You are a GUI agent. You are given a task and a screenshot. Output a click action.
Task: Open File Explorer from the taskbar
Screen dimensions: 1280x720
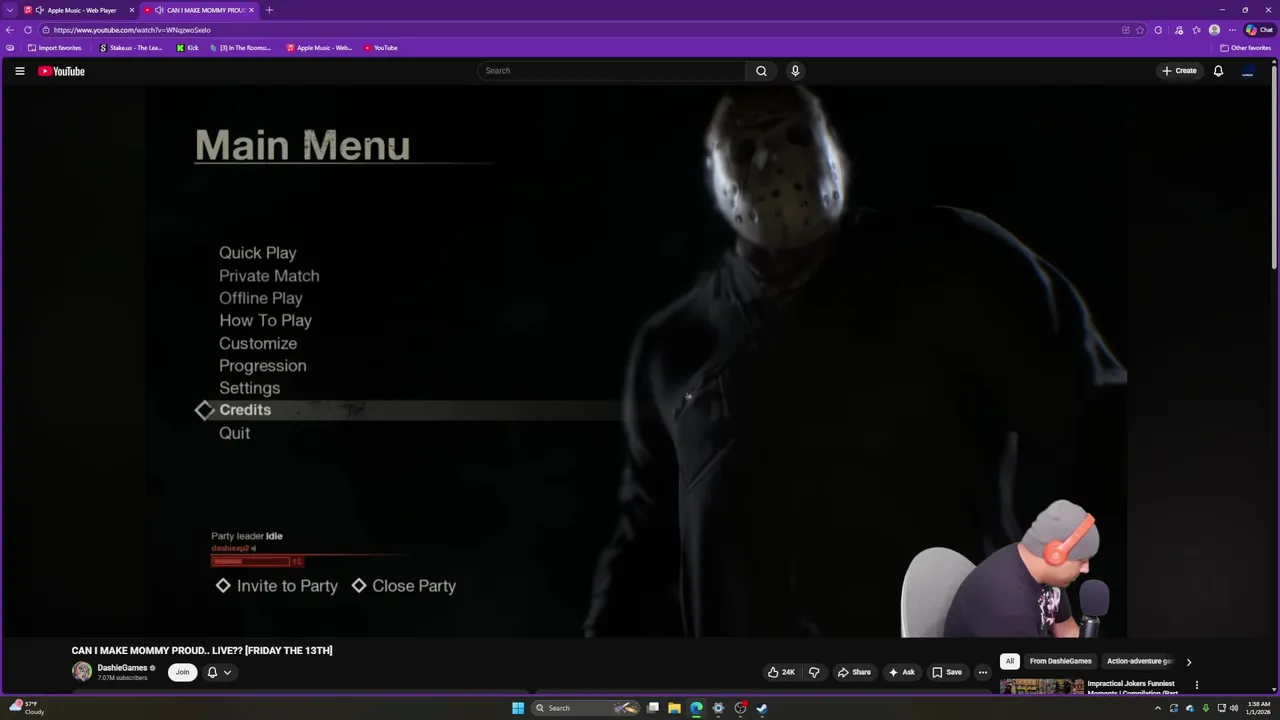[x=674, y=708]
